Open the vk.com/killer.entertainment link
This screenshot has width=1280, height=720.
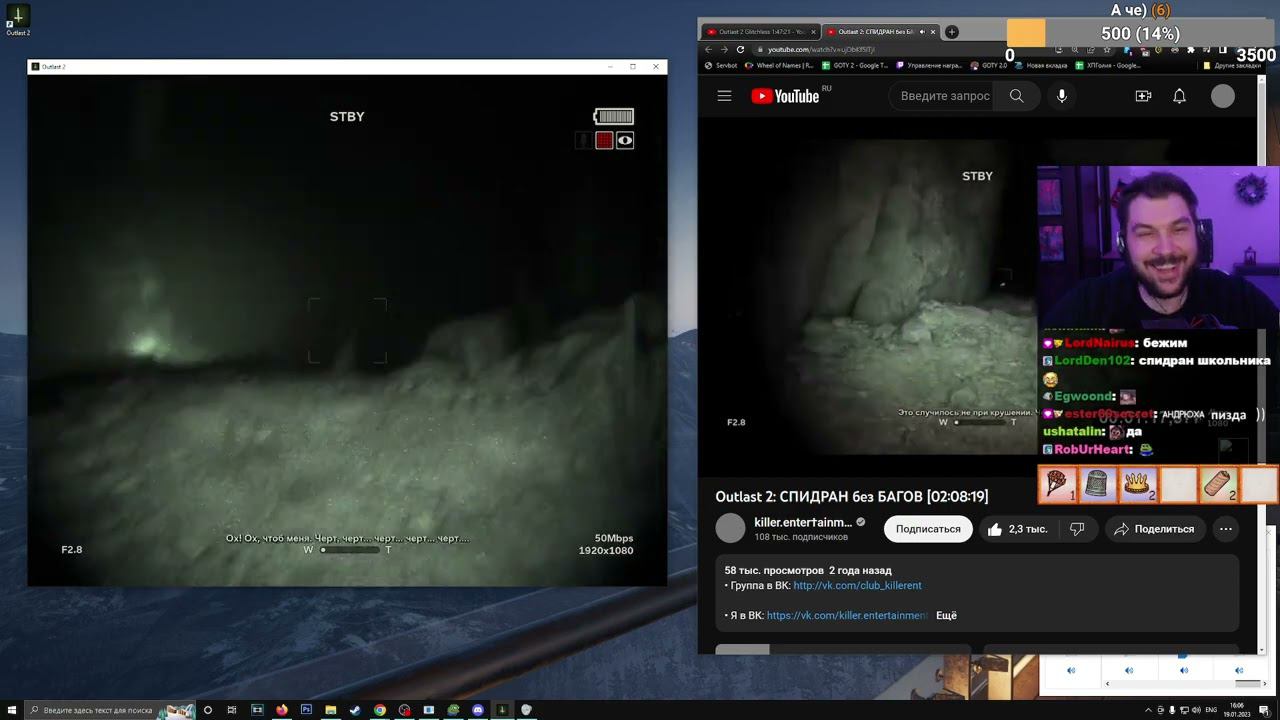pos(847,616)
